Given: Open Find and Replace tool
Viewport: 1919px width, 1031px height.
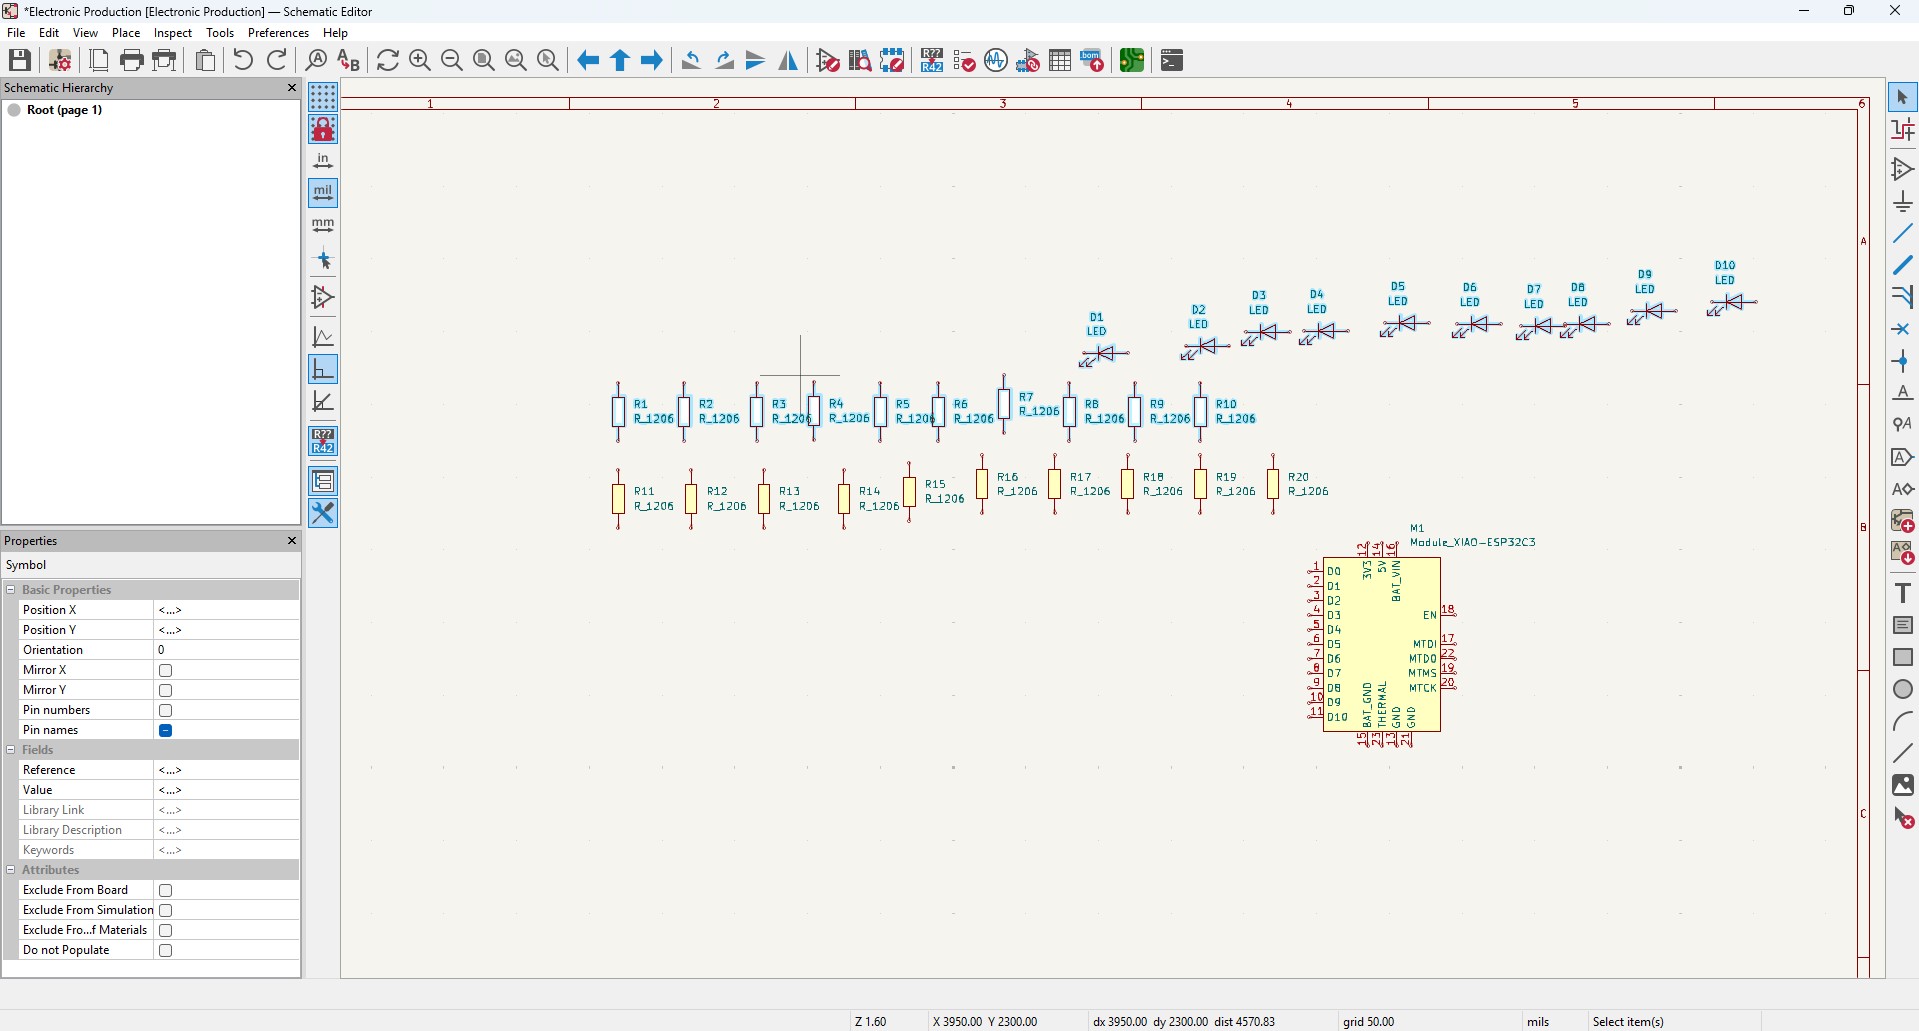Looking at the screenshot, I should pos(348,60).
